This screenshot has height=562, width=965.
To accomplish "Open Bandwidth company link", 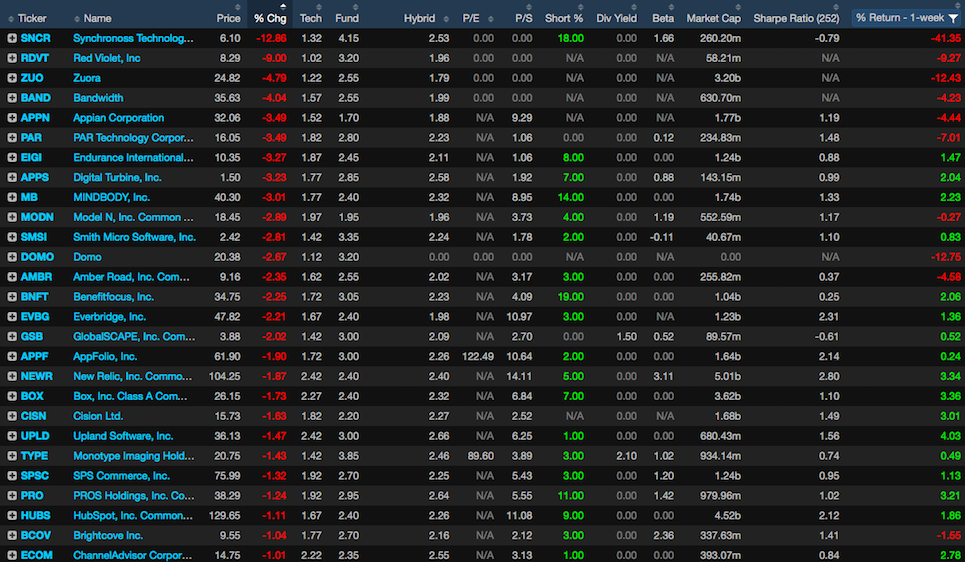I will [x=98, y=98].
